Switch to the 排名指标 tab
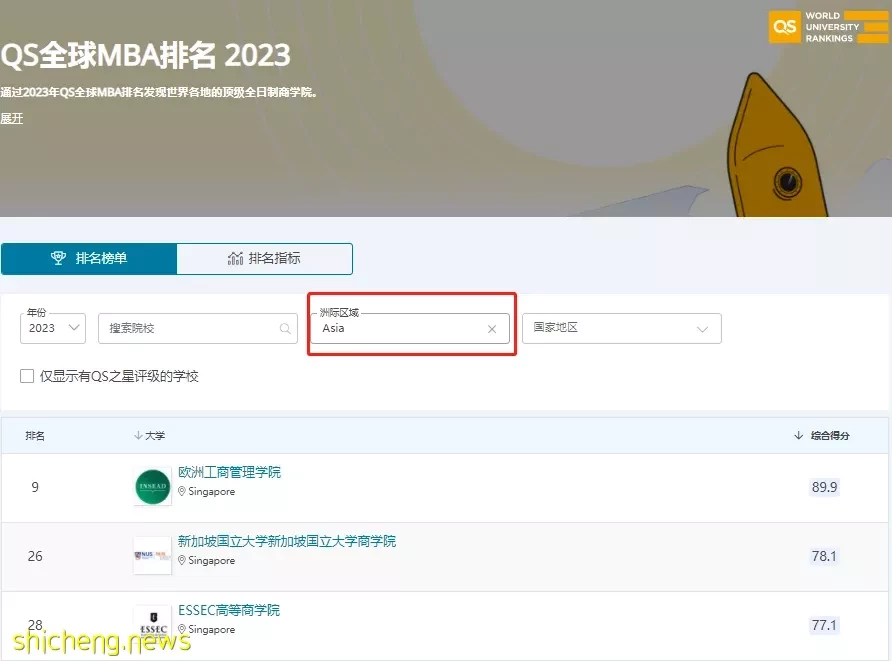892x661 pixels. (x=265, y=259)
